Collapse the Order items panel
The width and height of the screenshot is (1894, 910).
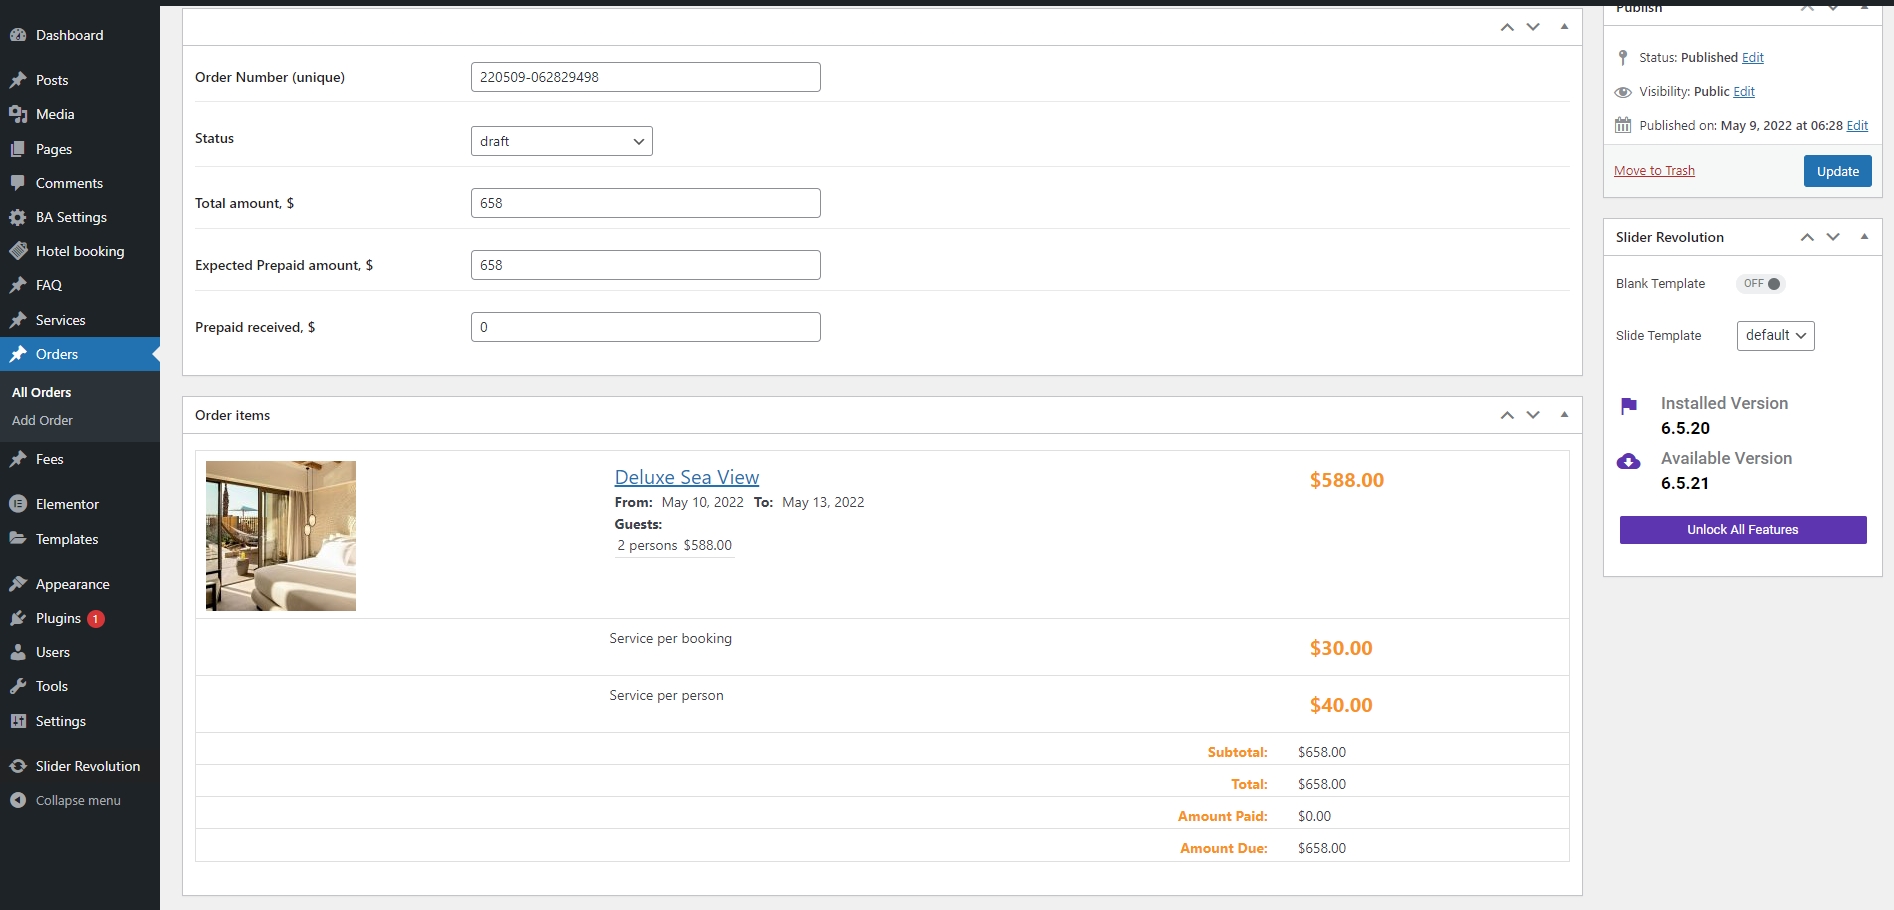click(1564, 415)
